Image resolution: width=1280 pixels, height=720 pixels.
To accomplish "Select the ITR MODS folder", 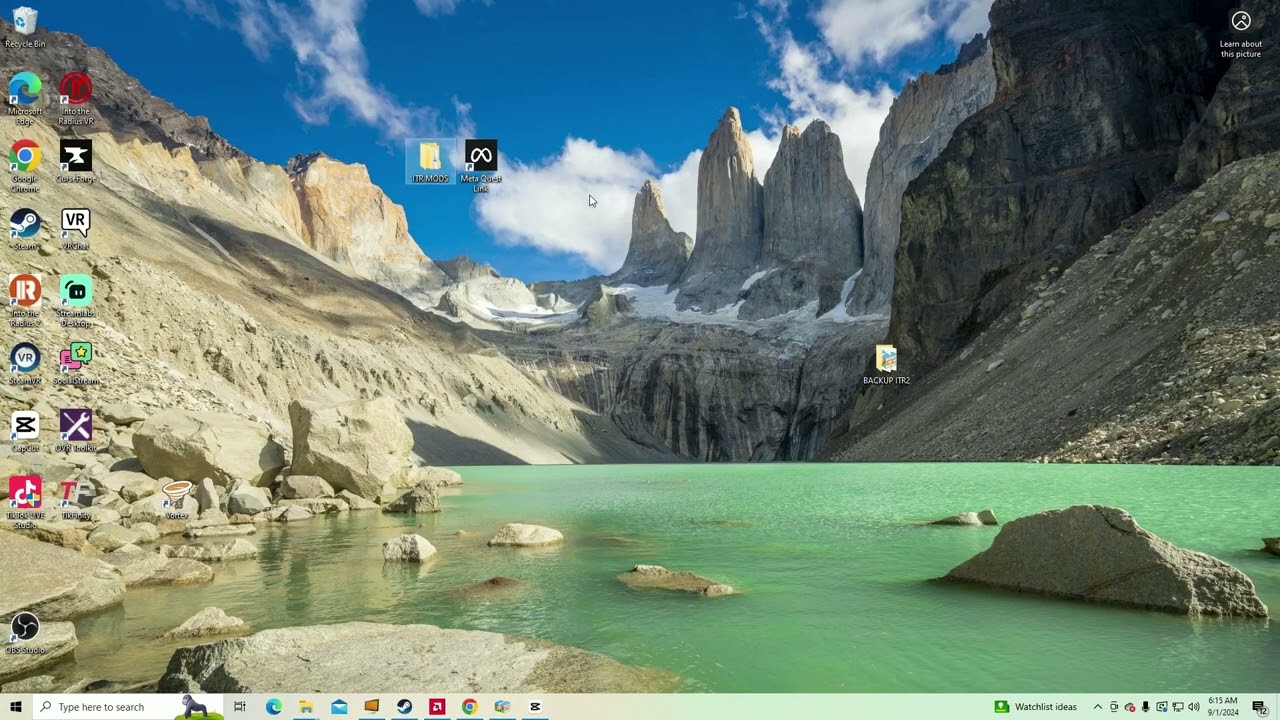I will pyautogui.click(x=430, y=162).
